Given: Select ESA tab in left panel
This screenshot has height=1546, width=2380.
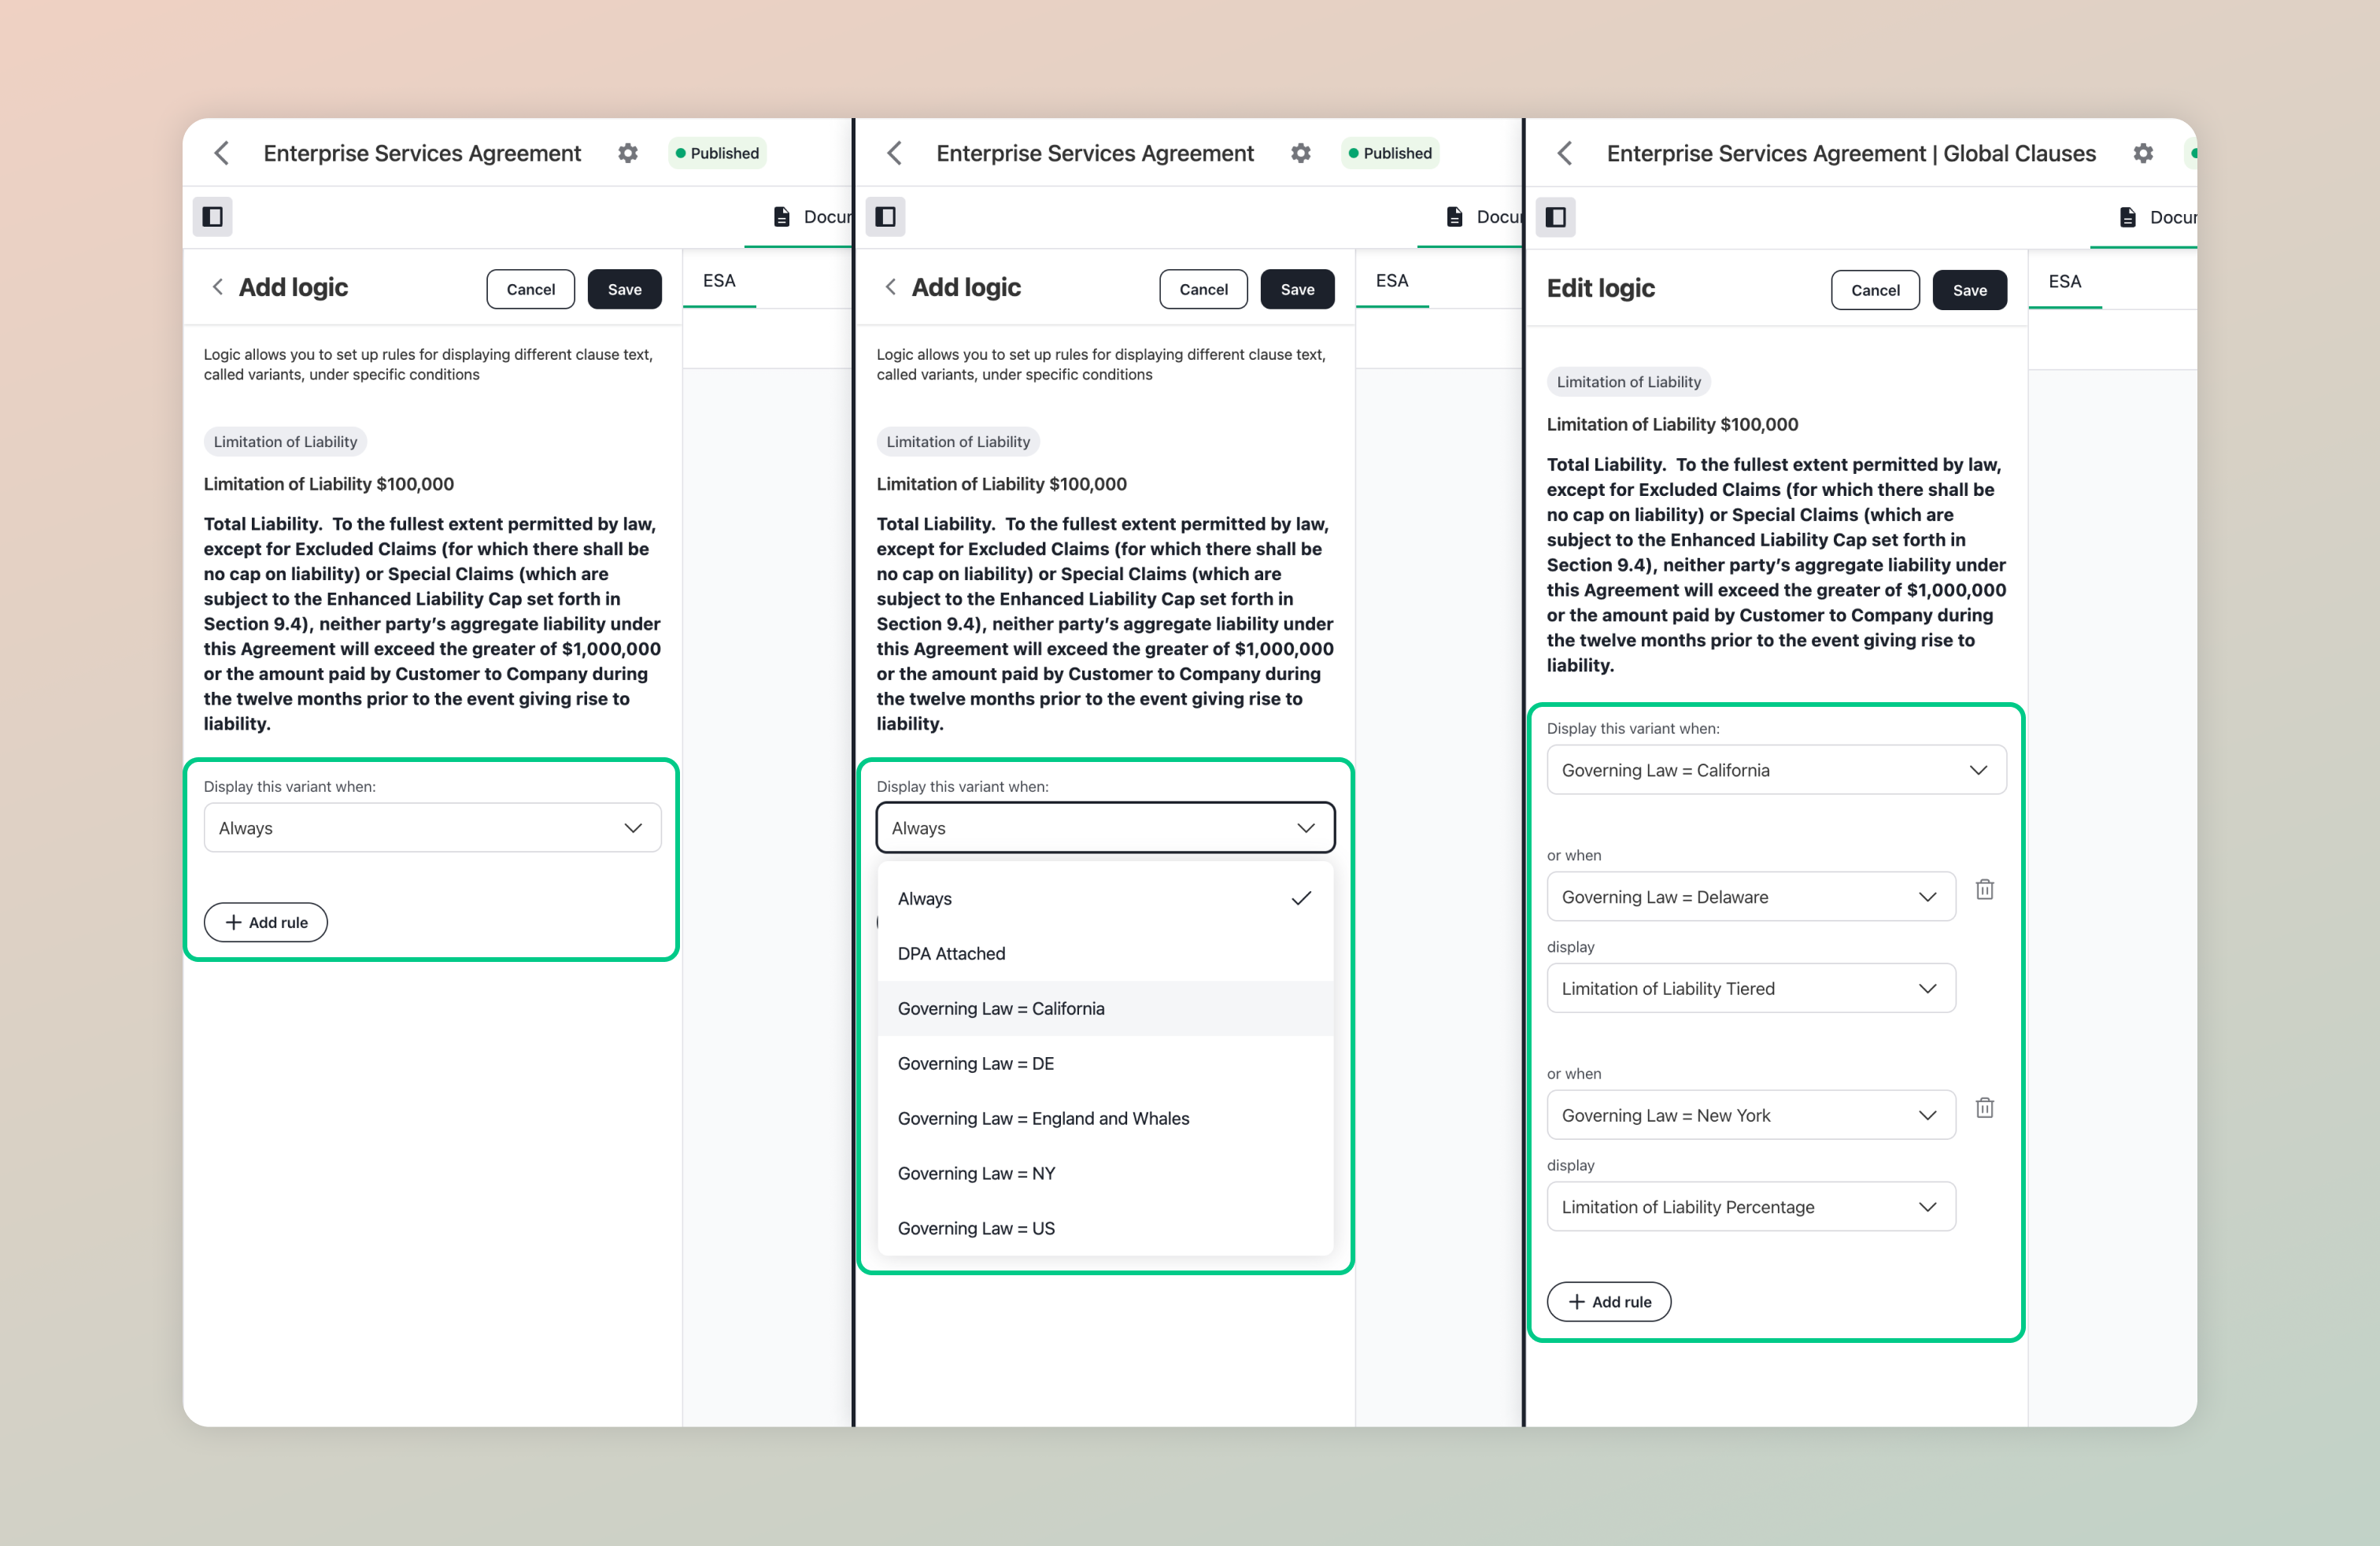Looking at the screenshot, I should tap(719, 281).
